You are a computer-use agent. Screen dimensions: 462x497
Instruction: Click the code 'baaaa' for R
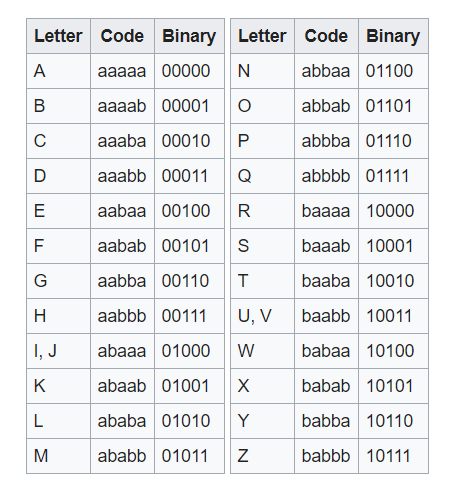click(326, 211)
